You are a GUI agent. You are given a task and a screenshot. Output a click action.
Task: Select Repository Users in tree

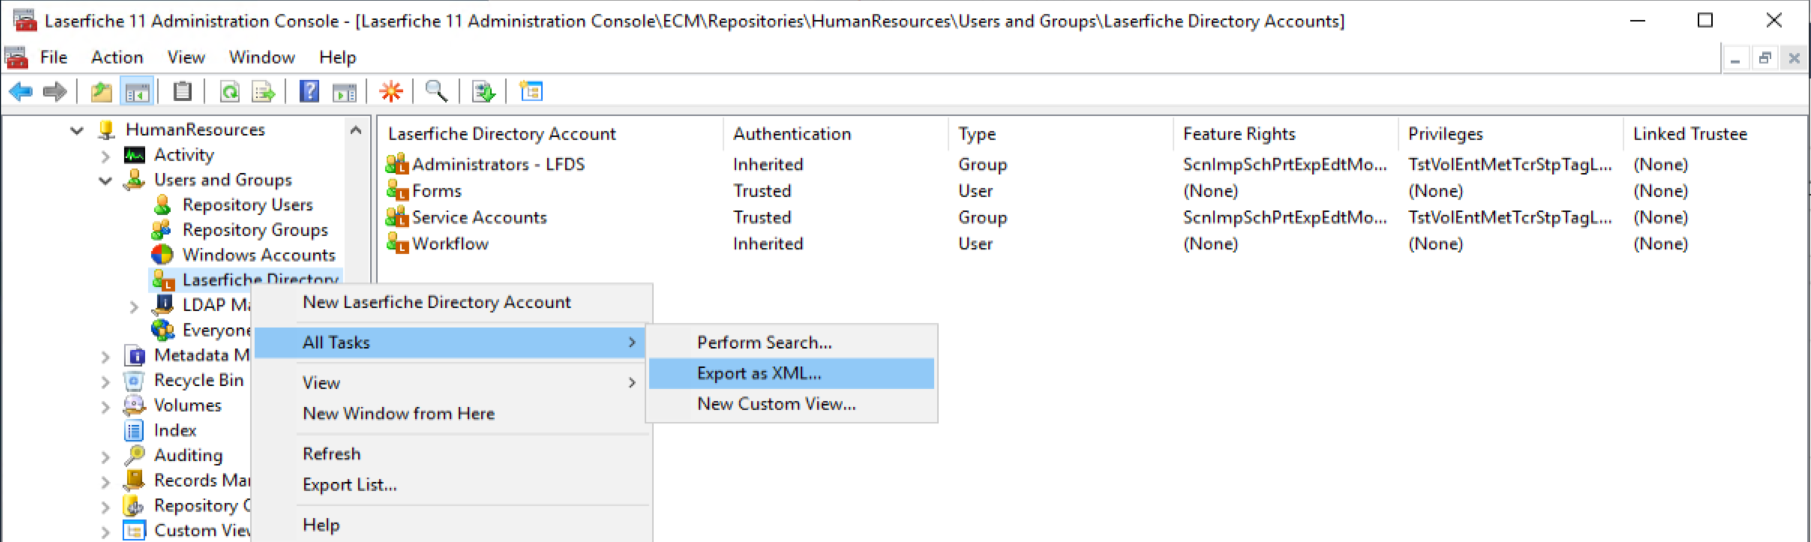point(247,205)
